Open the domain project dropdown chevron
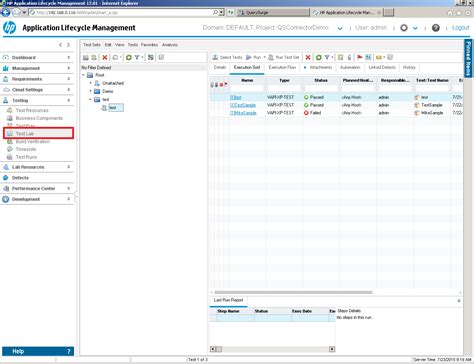The width and height of the screenshot is (474, 364). 340,28
